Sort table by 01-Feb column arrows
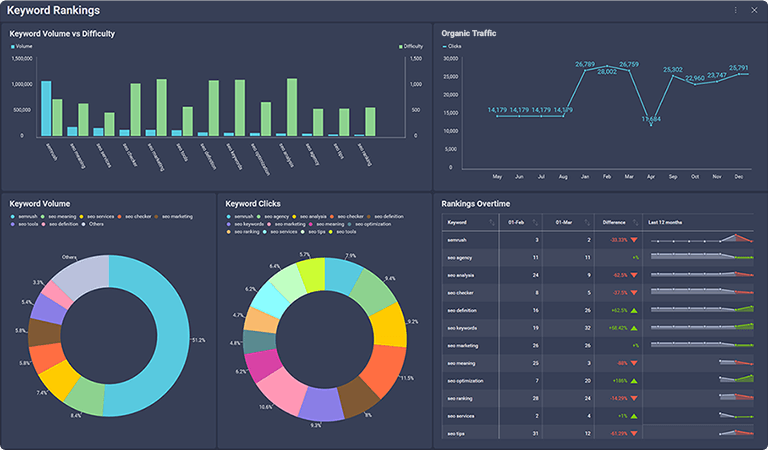The image size is (768, 450). 535,222
